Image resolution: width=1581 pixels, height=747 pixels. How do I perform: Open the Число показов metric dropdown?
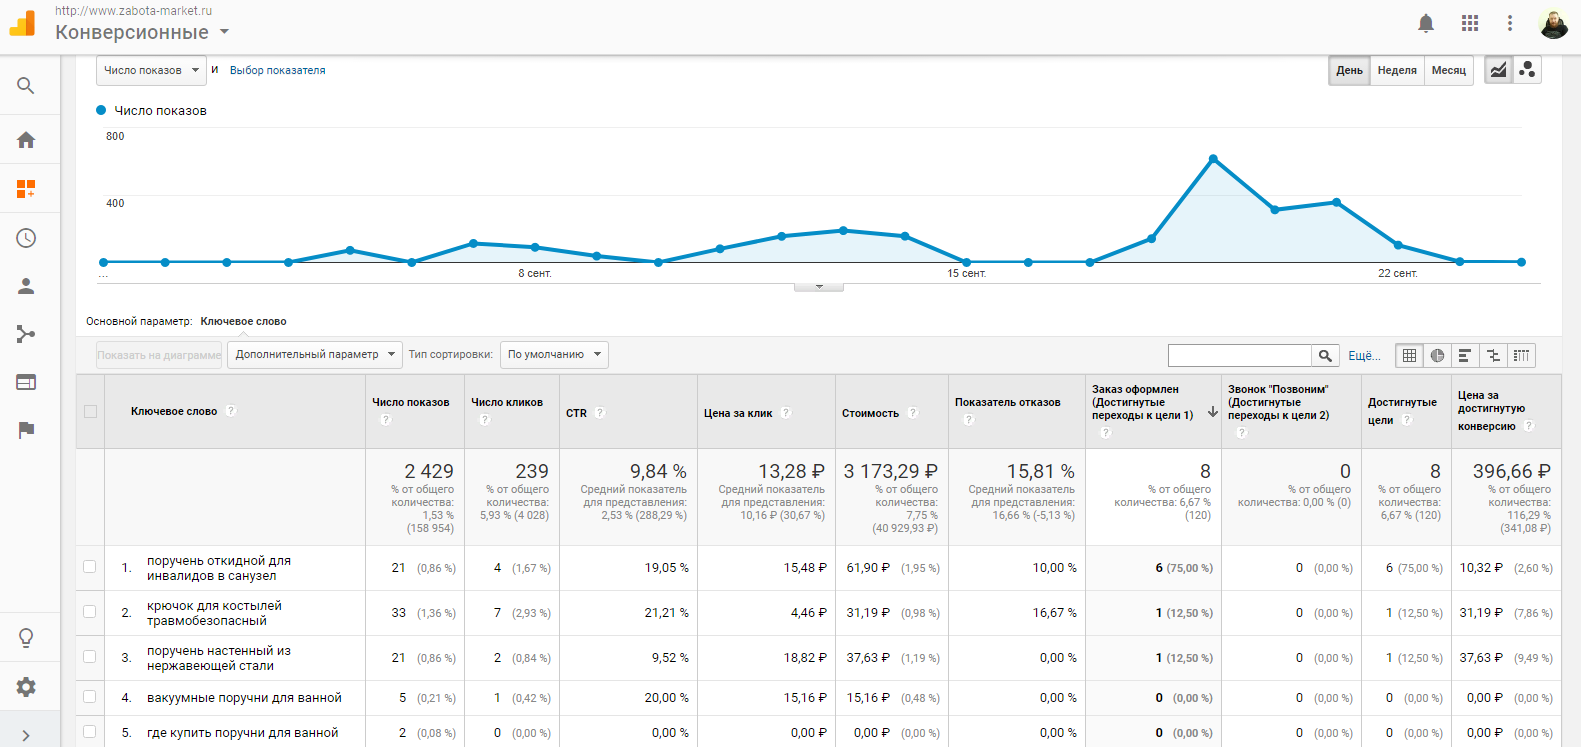coord(151,70)
